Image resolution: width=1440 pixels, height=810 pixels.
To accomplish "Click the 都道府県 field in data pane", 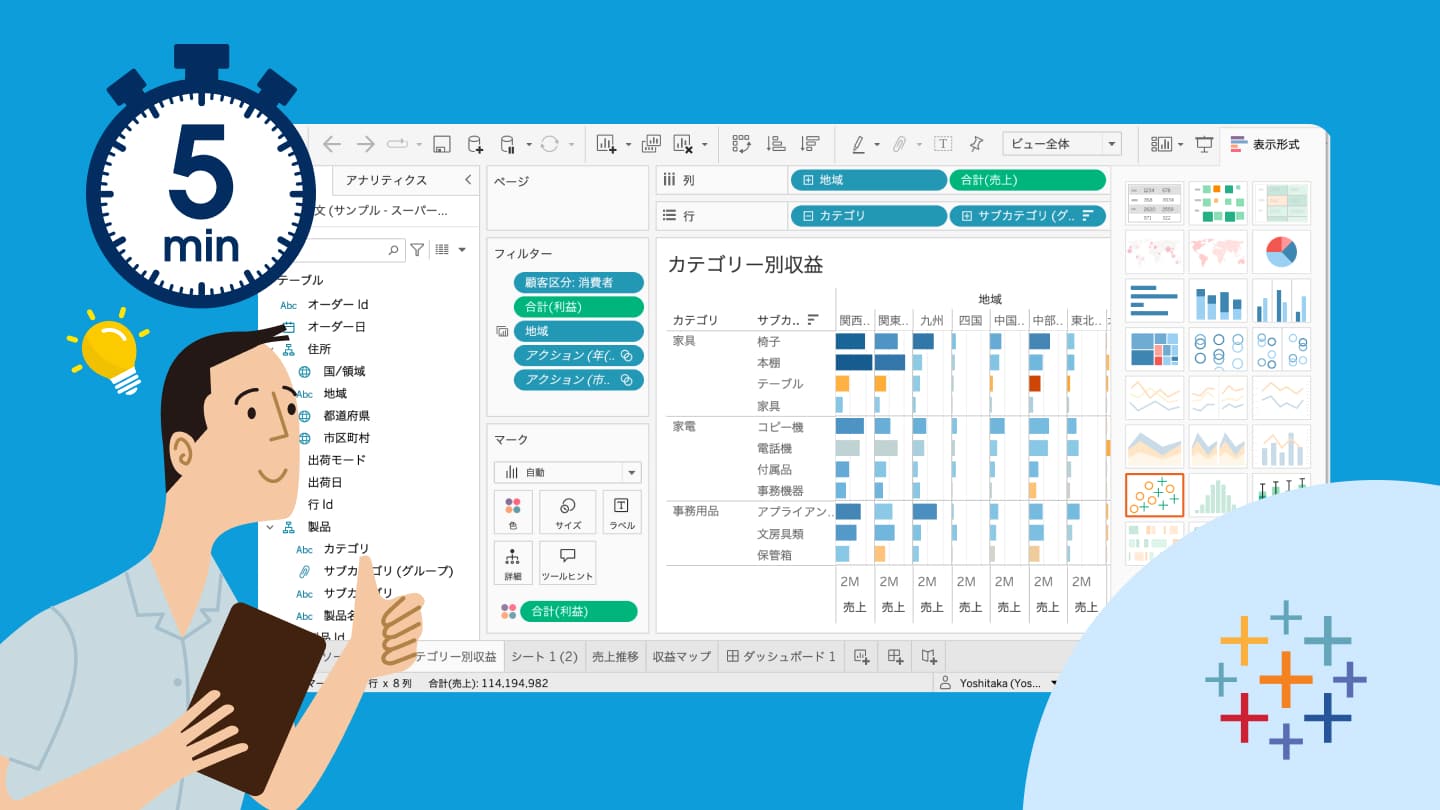I will (x=347, y=416).
